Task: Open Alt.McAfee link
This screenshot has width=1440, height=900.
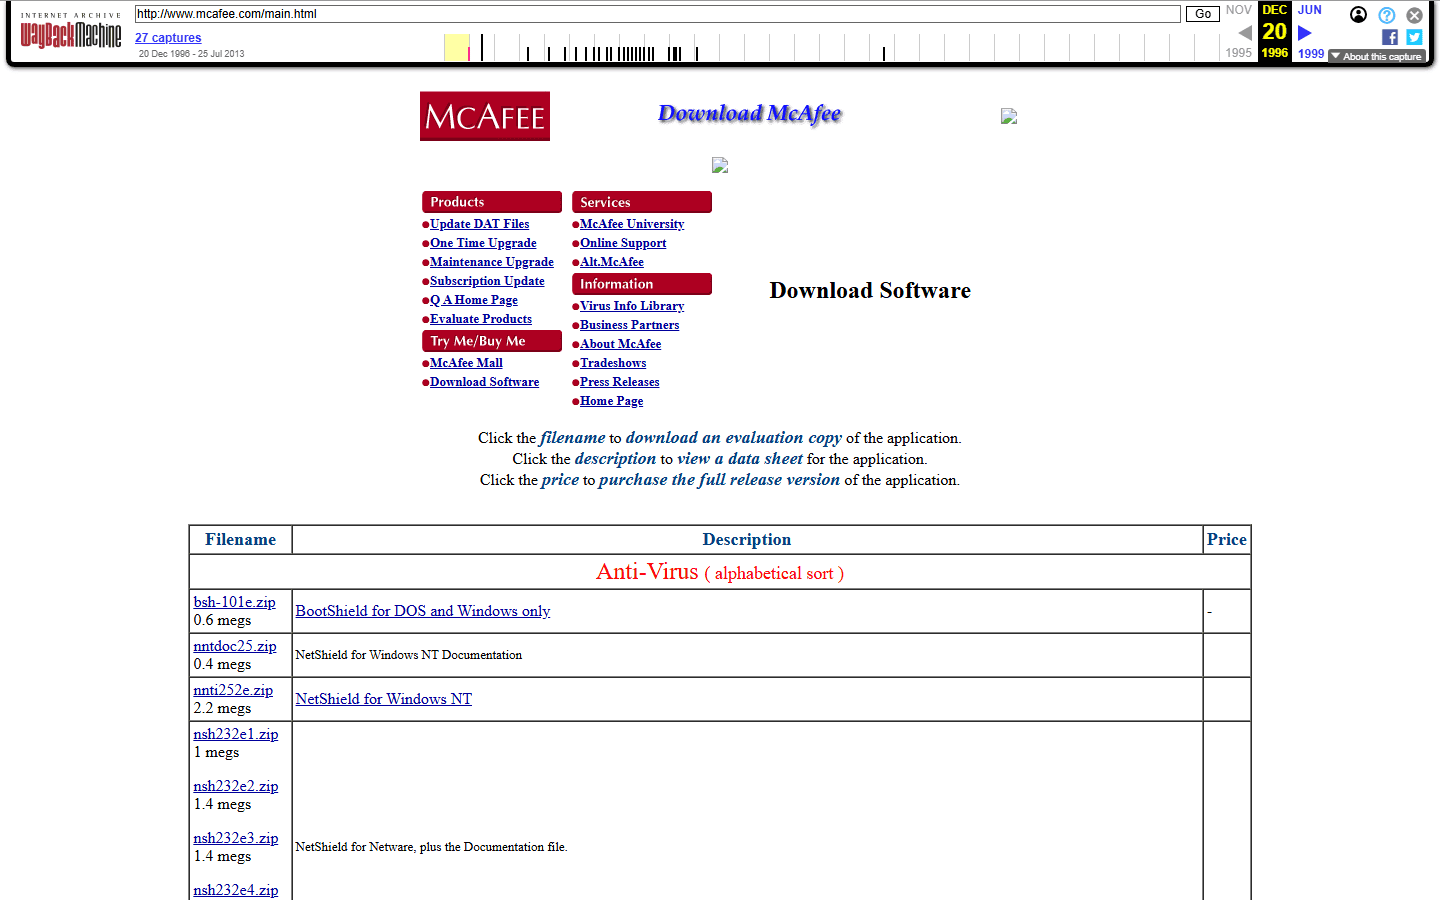Action: tap(612, 262)
